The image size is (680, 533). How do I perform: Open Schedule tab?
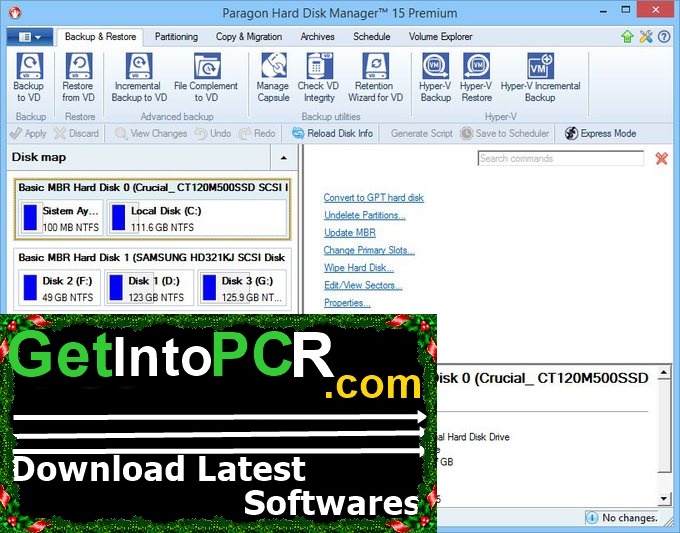point(372,37)
